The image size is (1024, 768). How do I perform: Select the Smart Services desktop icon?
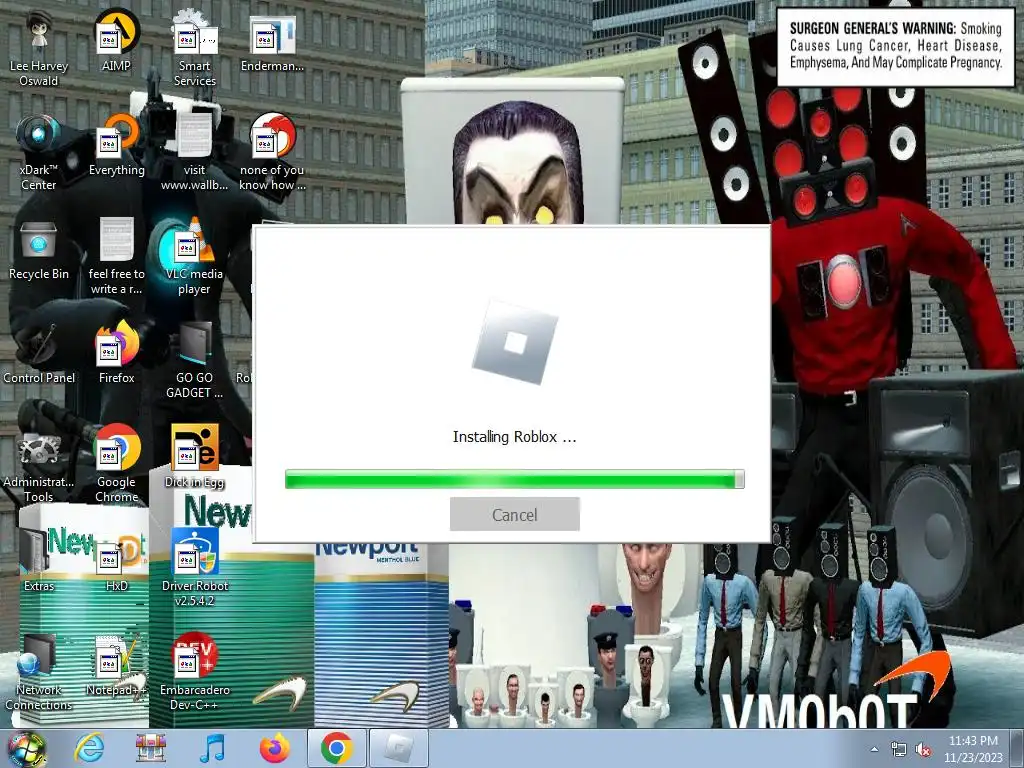(194, 49)
